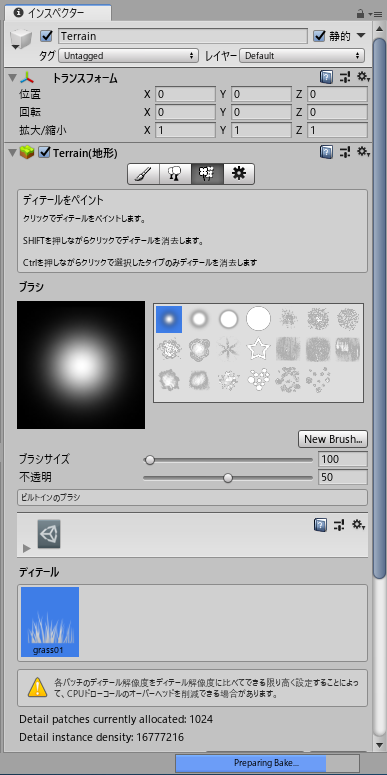Select the sparse scattered dots brush

(318, 381)
